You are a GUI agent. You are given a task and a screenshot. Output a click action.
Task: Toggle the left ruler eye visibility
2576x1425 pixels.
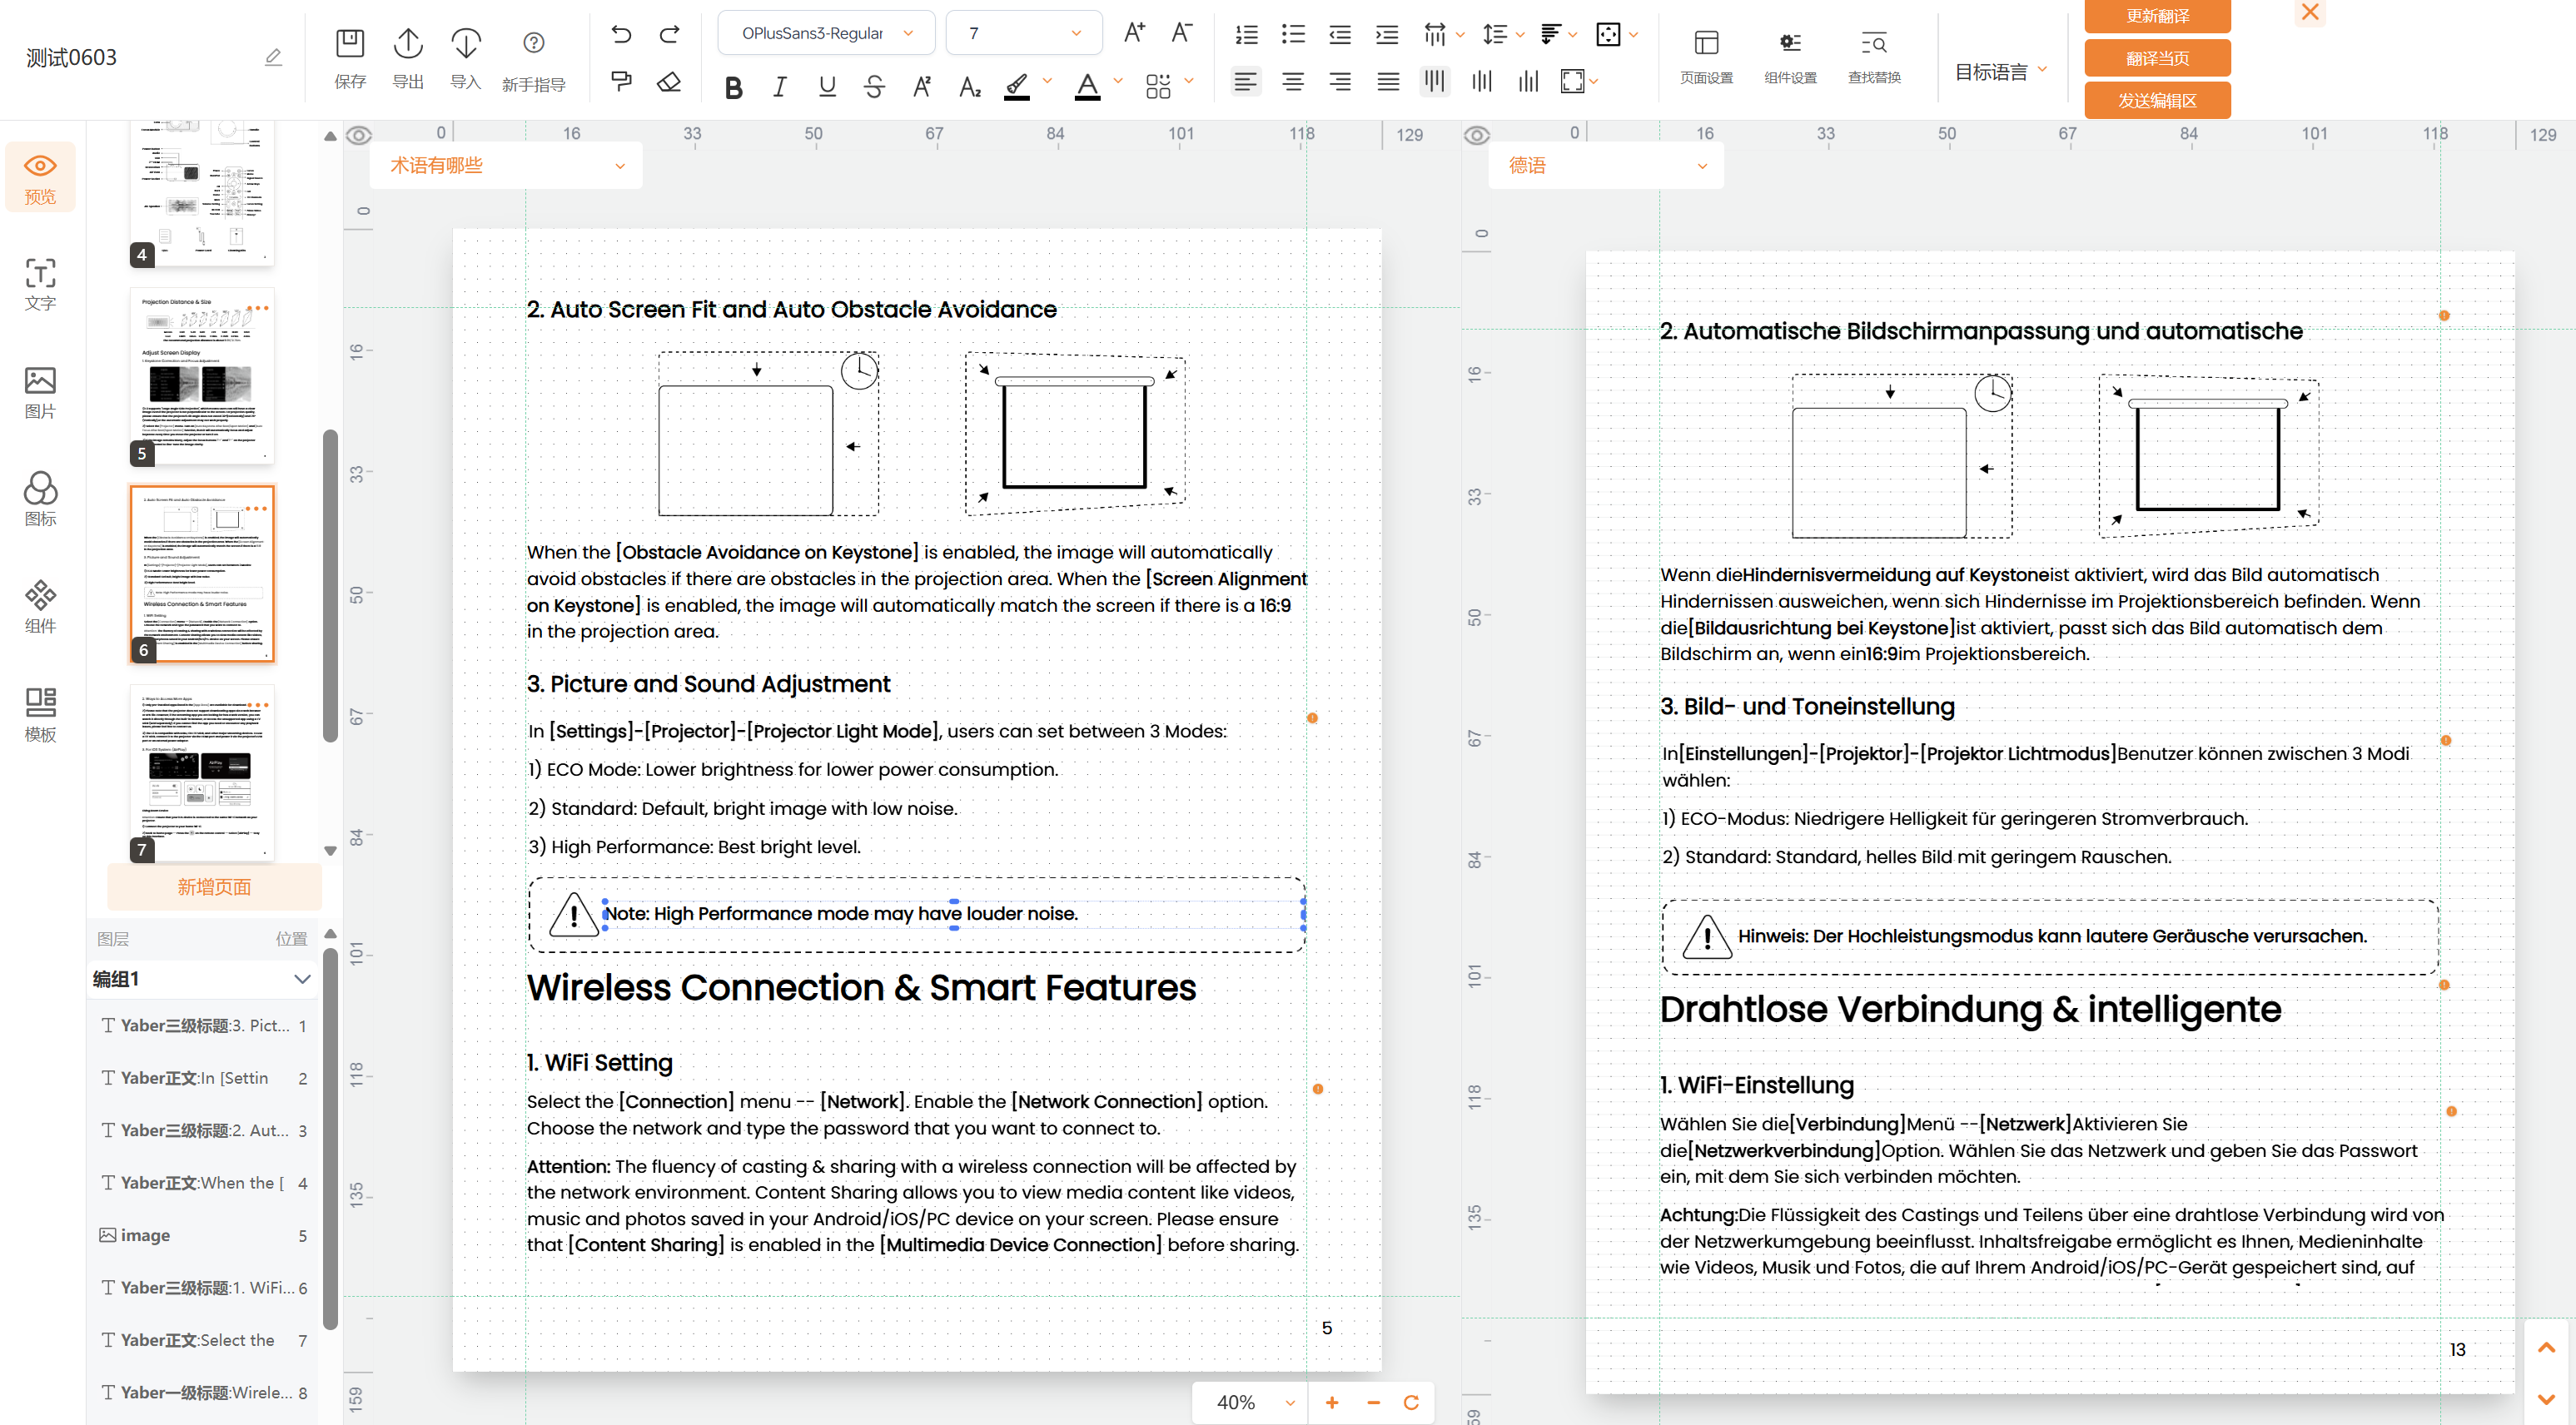pos(359,135)
